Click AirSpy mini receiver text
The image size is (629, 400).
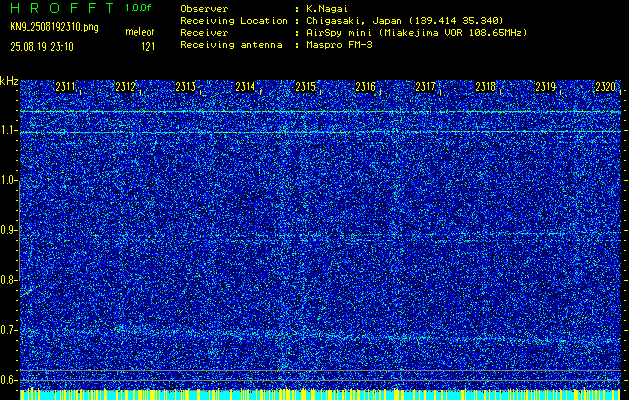[416, 33]
